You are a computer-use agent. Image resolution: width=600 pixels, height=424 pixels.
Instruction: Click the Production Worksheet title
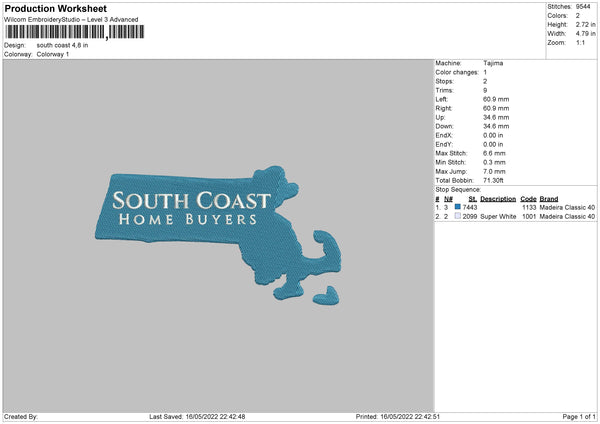(x=56, y=8)
